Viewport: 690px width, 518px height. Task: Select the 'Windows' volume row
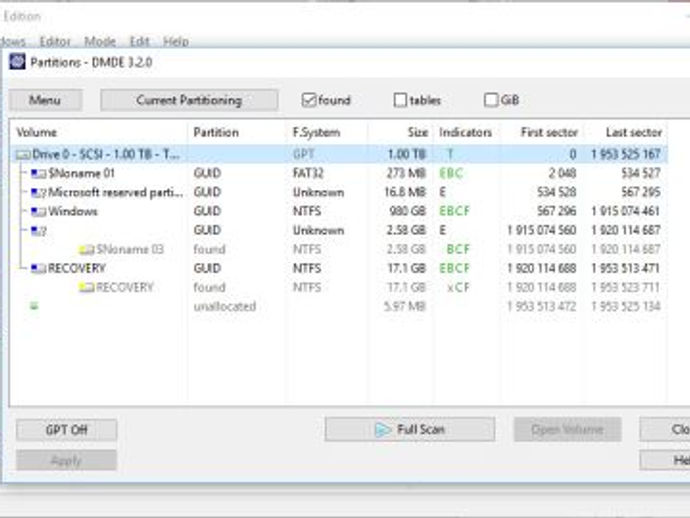point(339,212)
